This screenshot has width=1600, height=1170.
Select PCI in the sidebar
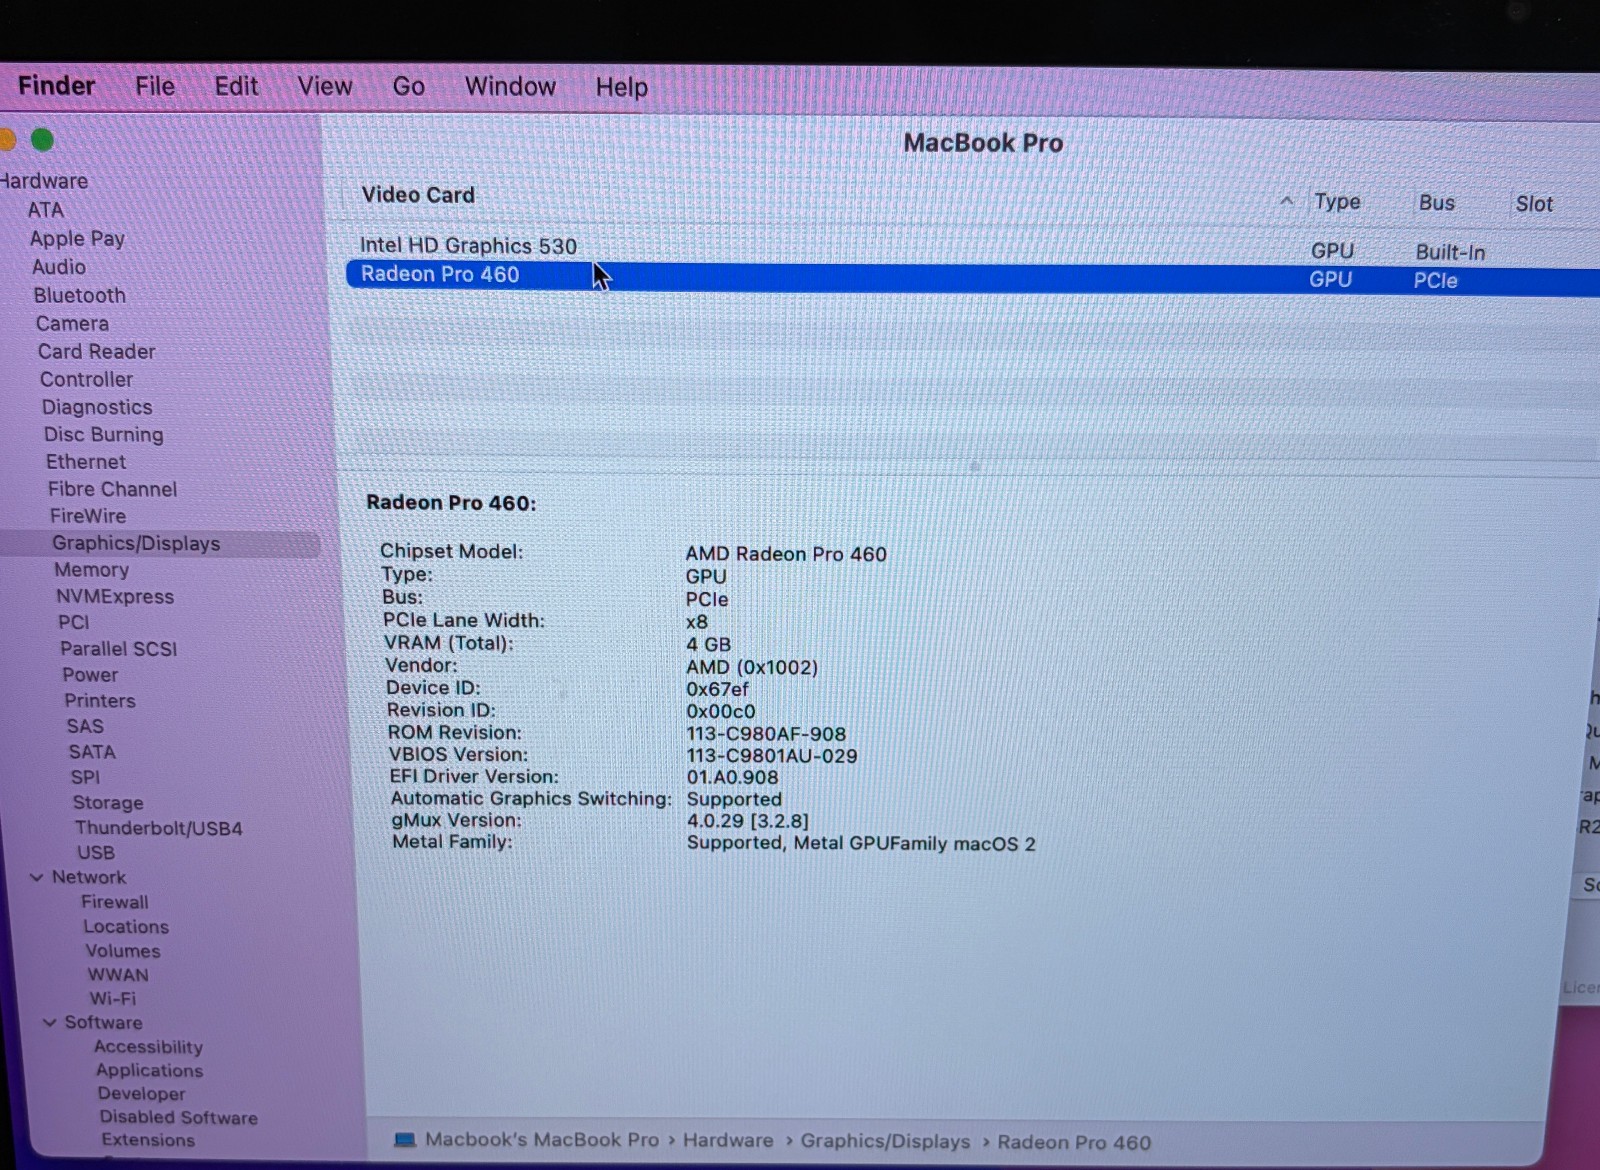[x=73, y=622]
